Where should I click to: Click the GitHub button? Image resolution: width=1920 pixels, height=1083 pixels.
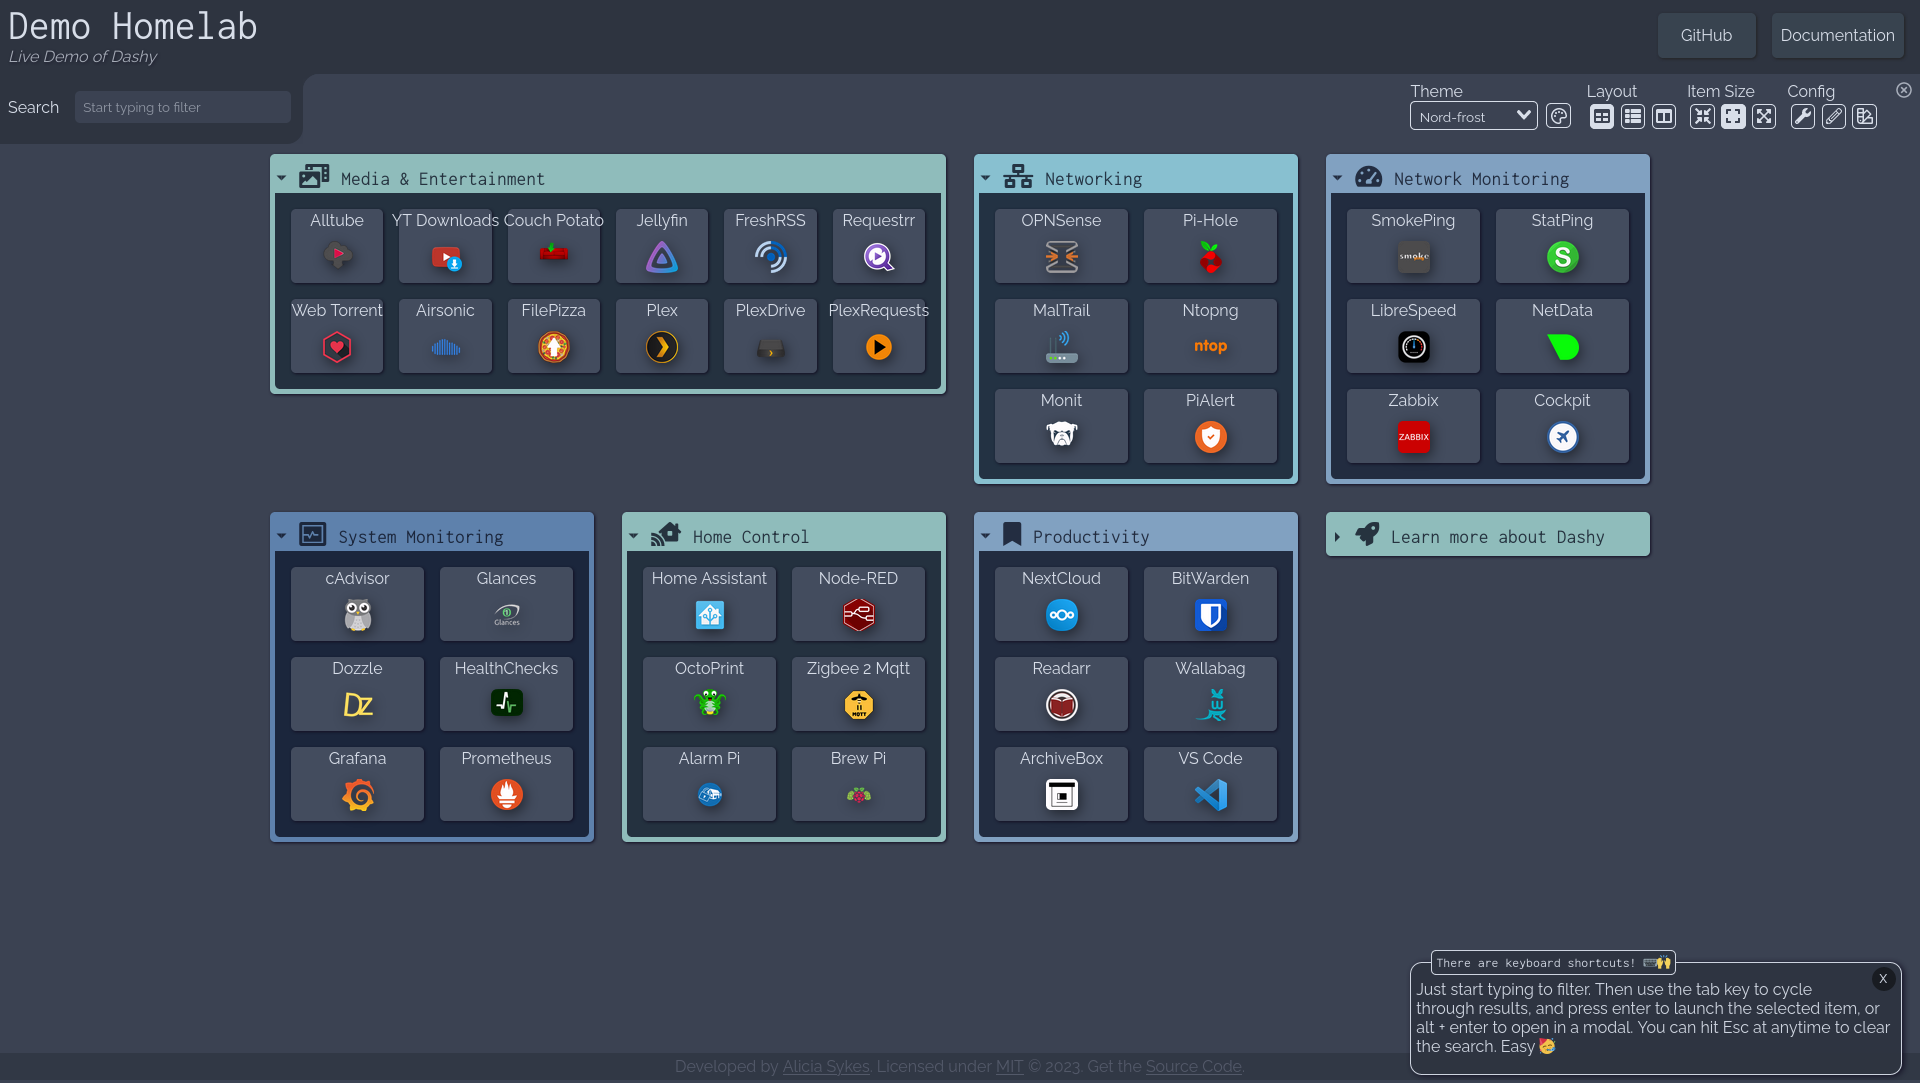(x=1706, y=35)
